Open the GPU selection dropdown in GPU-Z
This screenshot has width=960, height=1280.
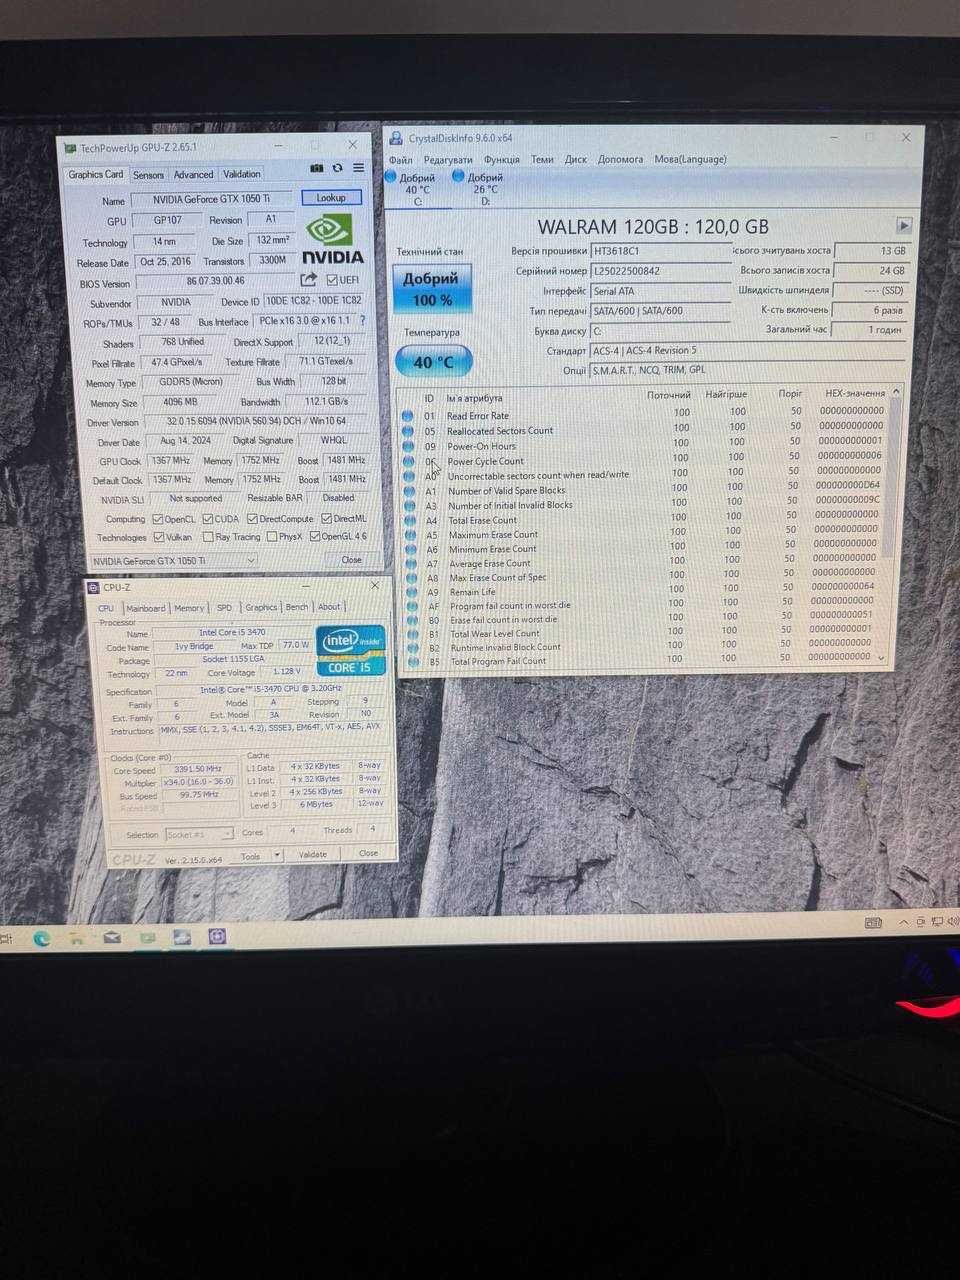[x=173, y=561]
